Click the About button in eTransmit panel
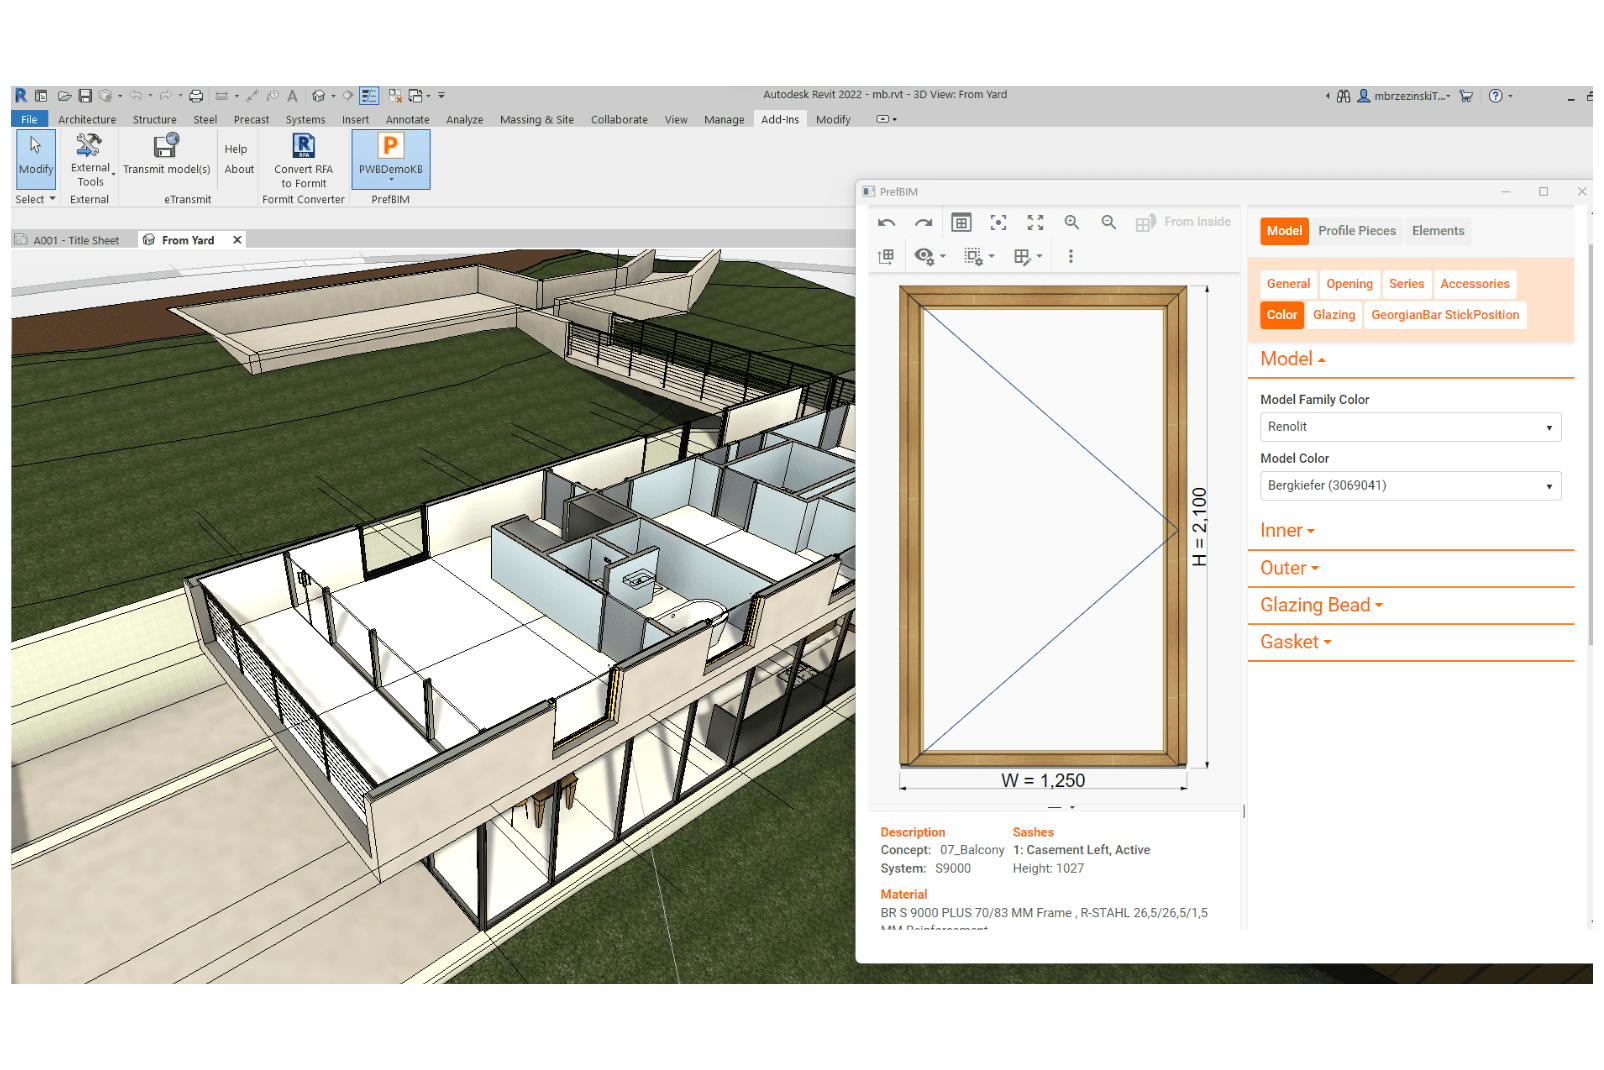Image resolution: width=1604 pixels, height=1070 pixels. tap(239, 170)
